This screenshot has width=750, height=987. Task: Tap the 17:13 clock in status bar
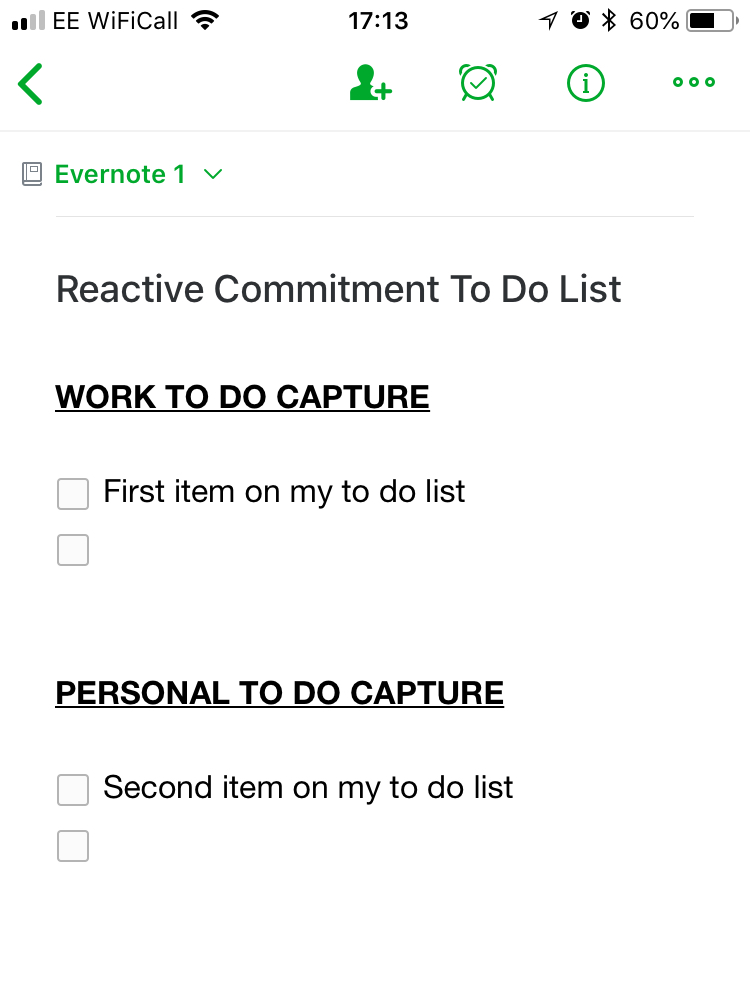pos(378,21)
